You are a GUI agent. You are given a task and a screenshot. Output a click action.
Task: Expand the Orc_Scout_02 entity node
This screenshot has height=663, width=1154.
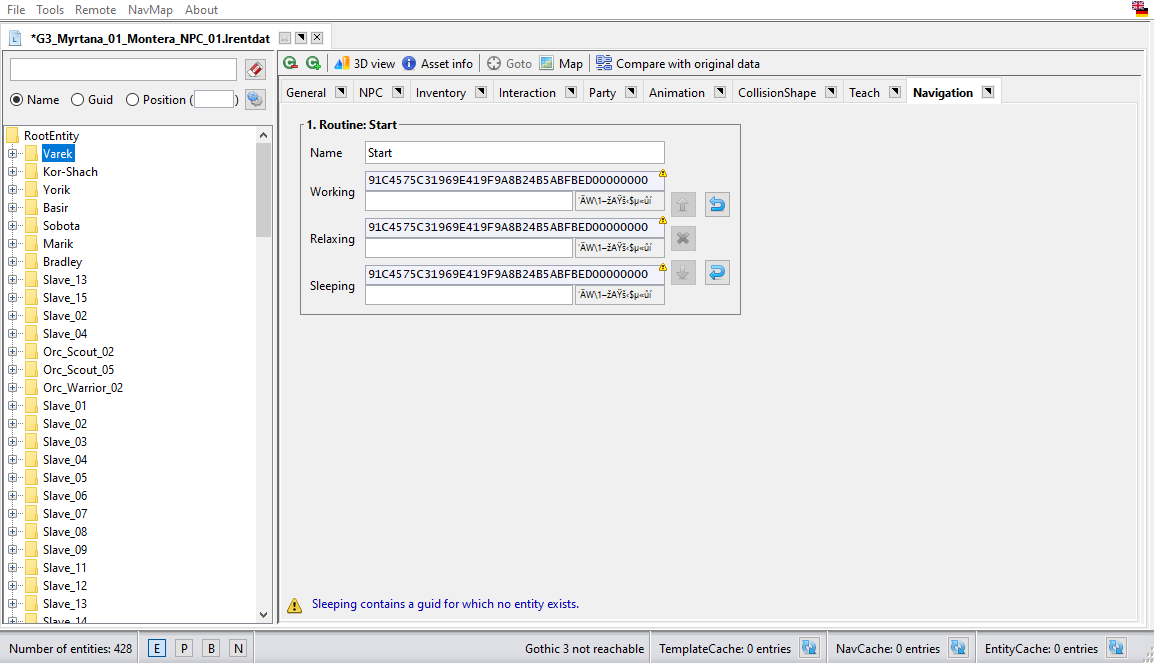click(14, 352)
